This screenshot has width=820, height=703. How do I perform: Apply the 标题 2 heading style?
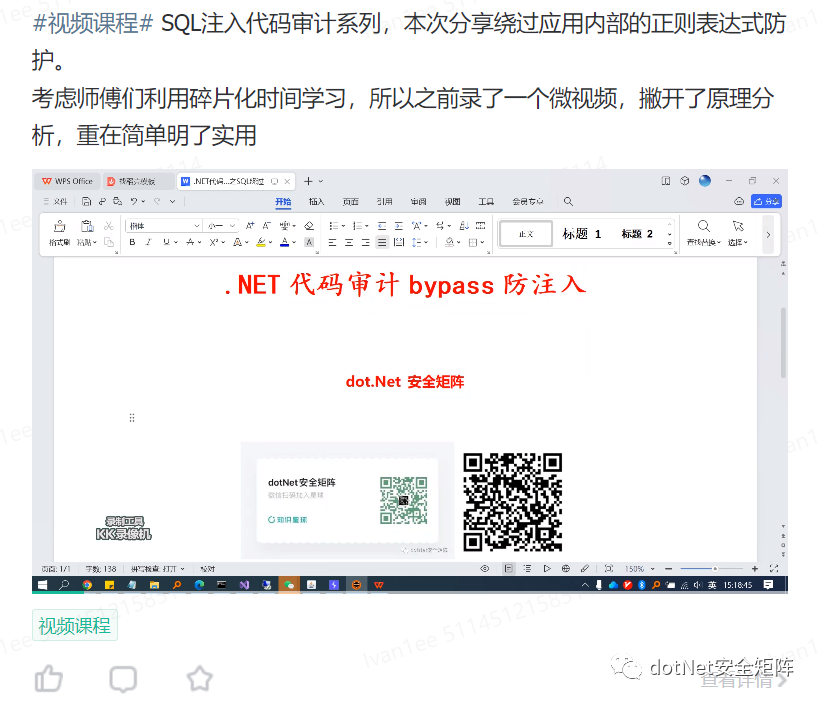(x=636, y=234)
